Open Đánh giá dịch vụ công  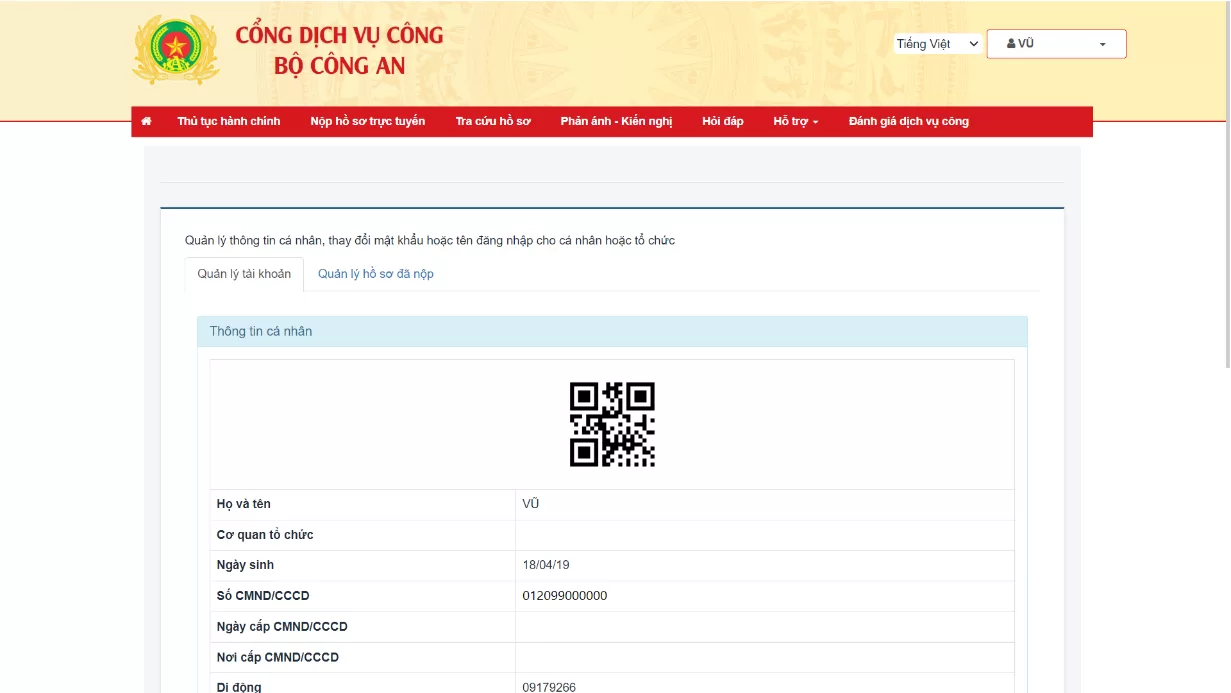coord(909,121)
